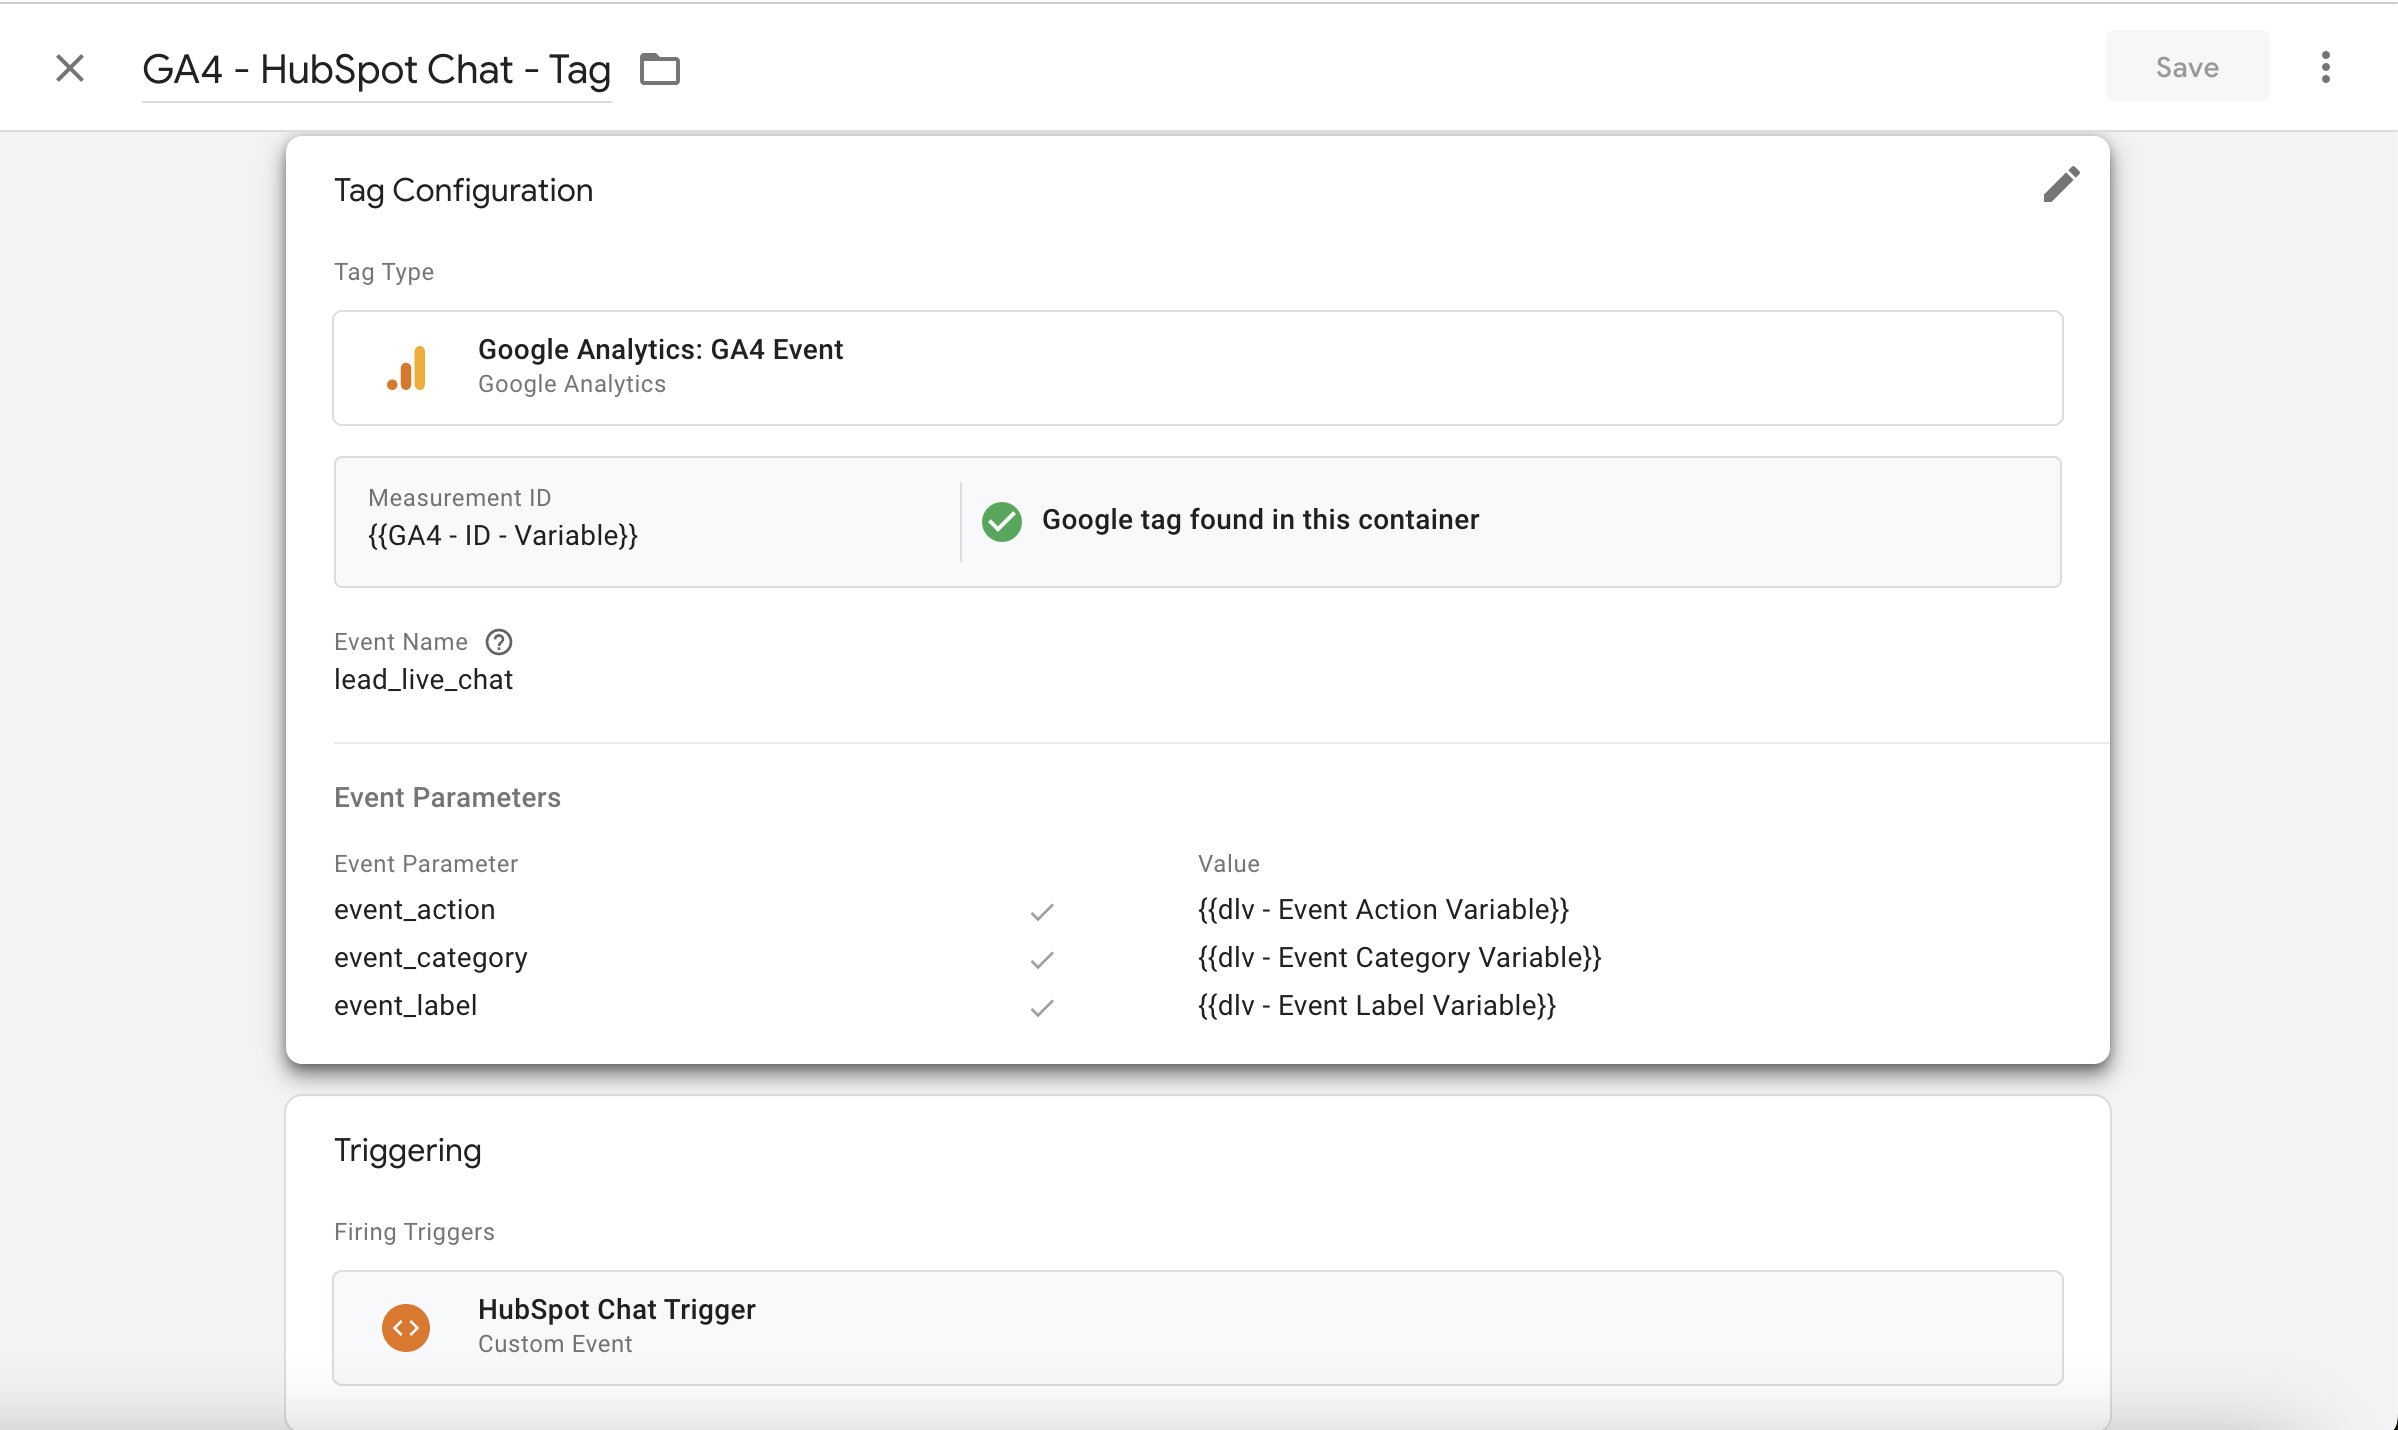The image size is (2398, 1430).
Task: Click the Save button
Action: (x=2187, y=67)
